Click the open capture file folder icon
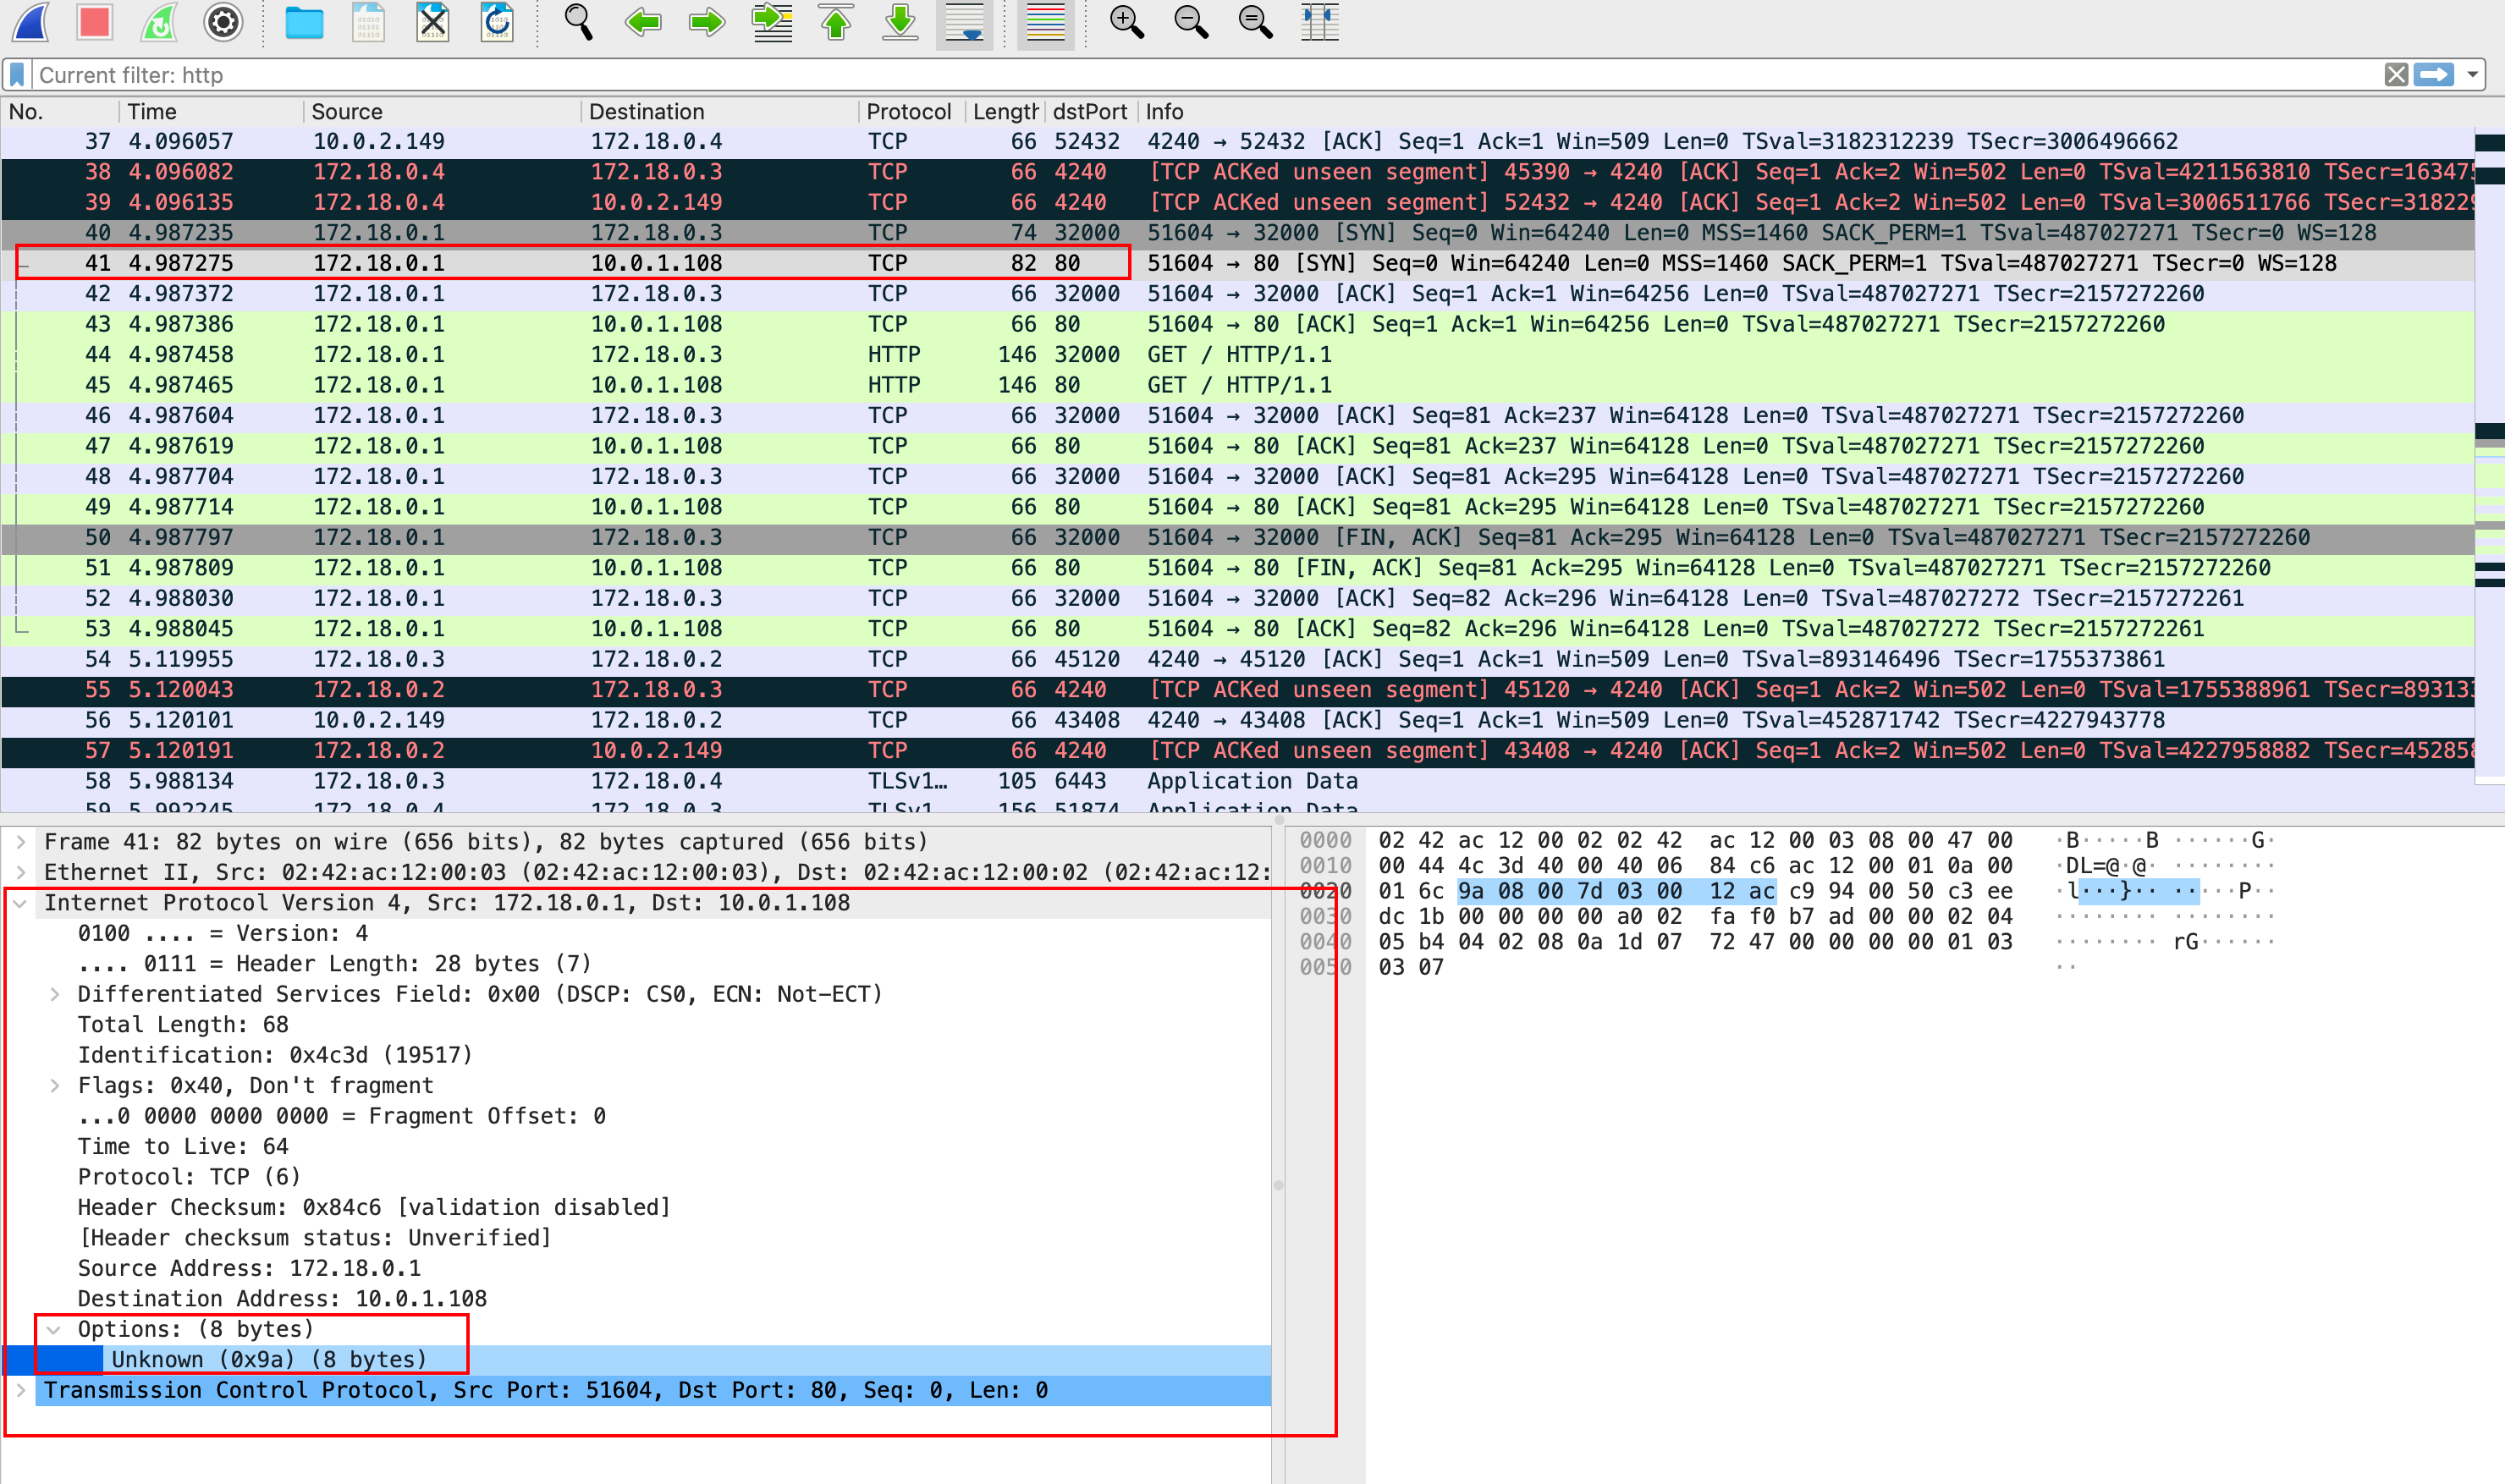The image size is (2505, 1484). [x=304, y=22]
